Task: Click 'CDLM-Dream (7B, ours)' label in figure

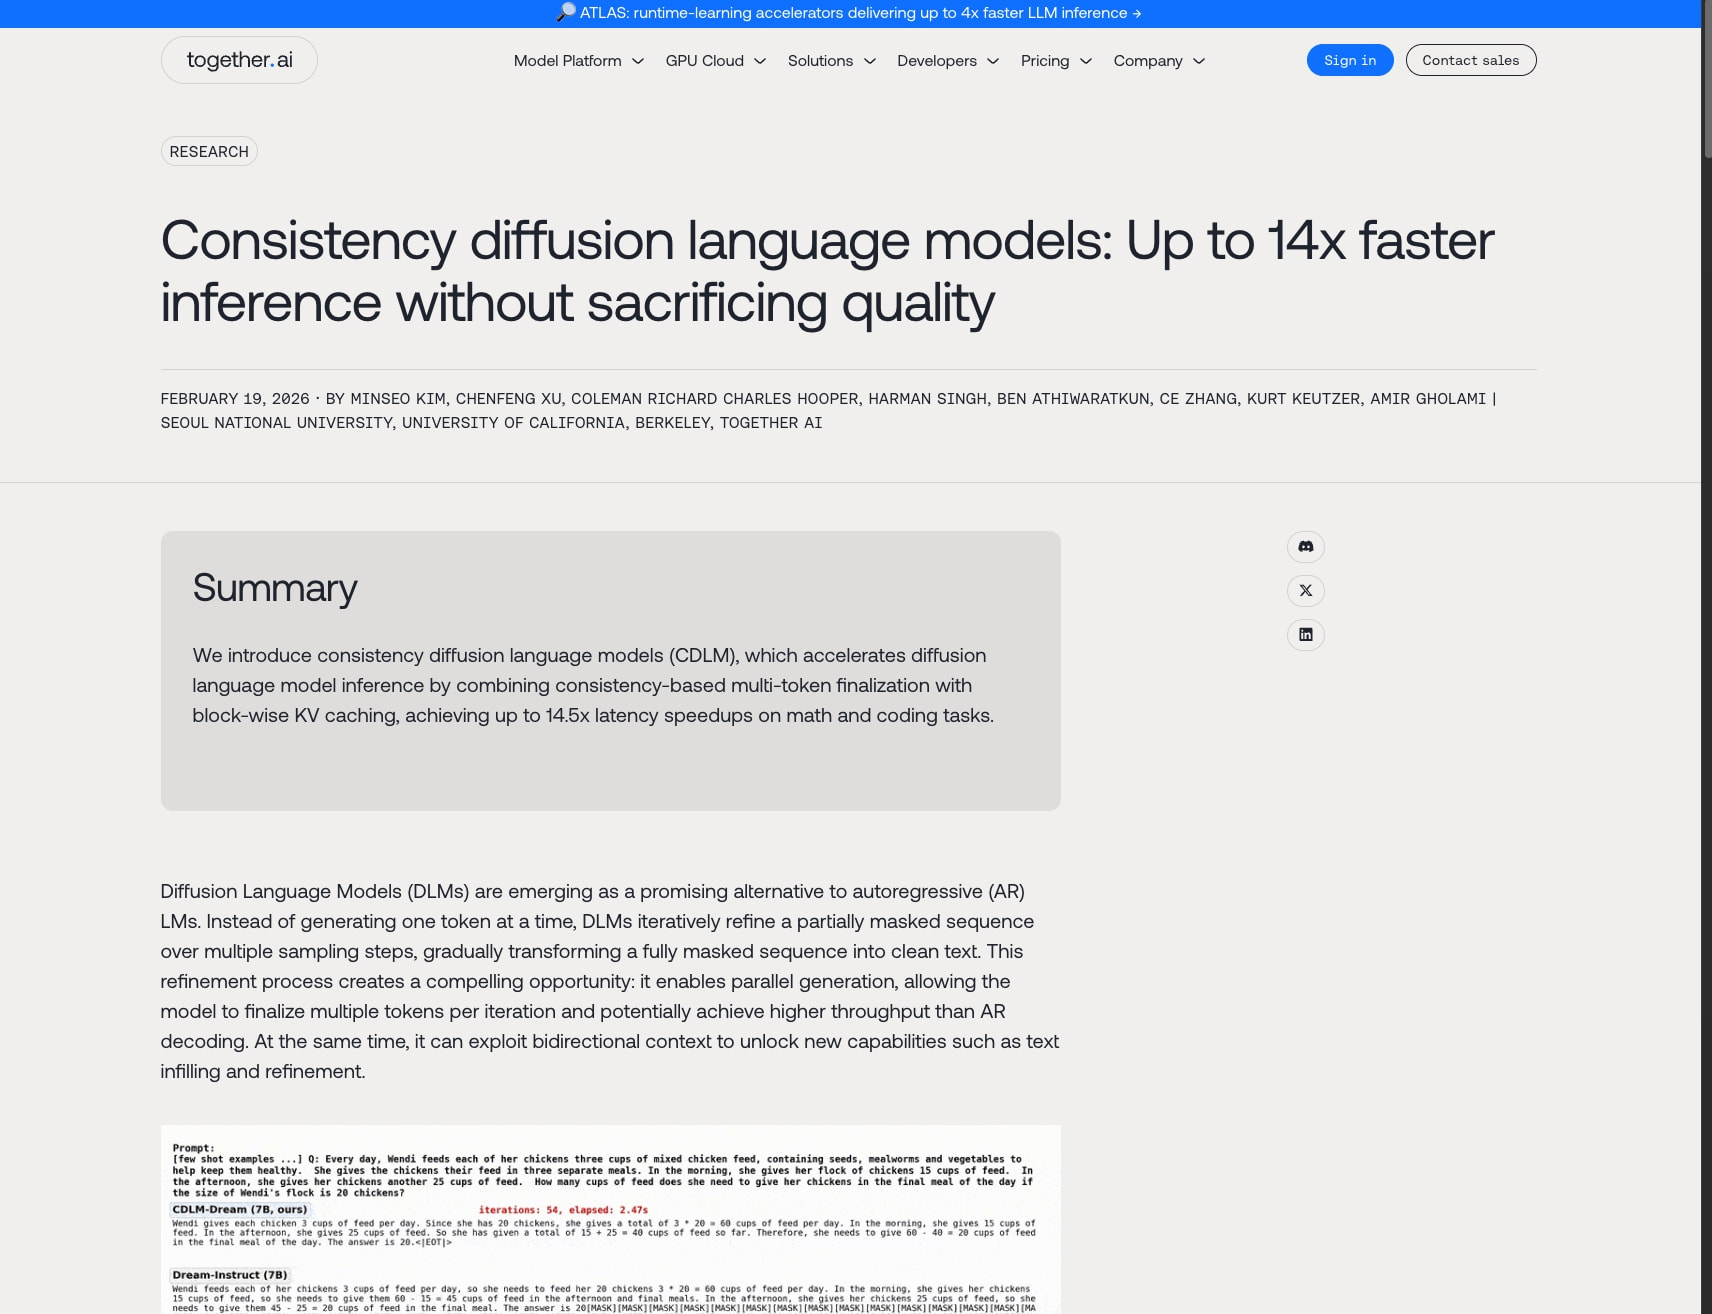Action: (x=240, y=1209)
